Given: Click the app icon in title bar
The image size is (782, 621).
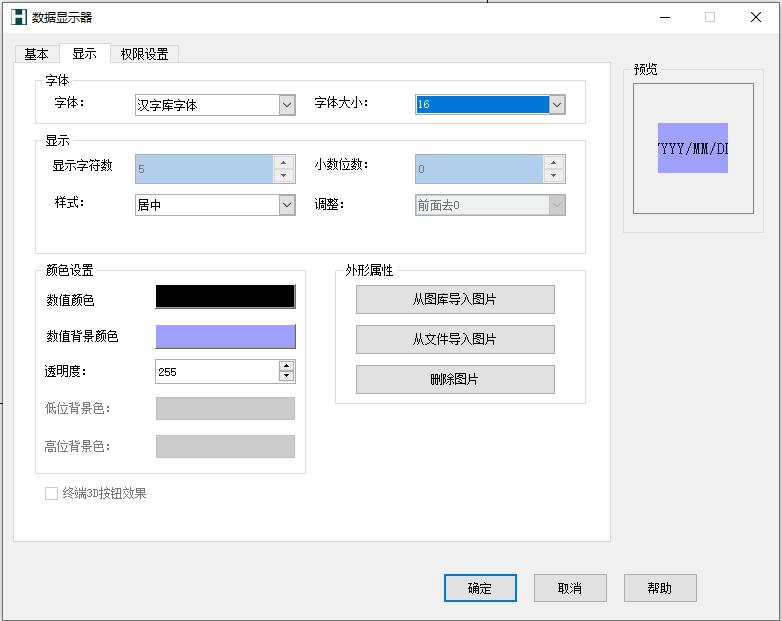Looking at the screenshot, I should click(x=17, y=17).
